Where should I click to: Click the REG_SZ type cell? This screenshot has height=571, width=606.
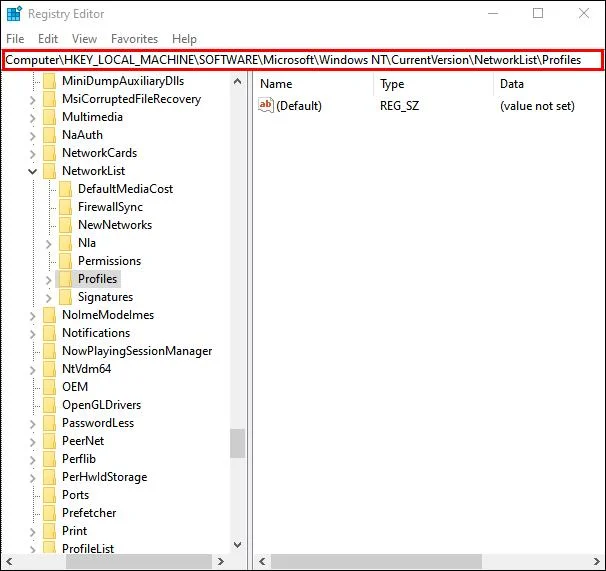(399, 106)
